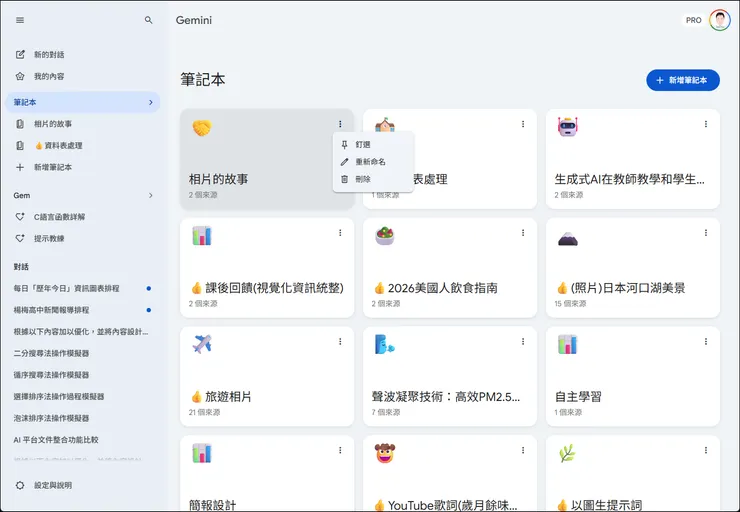The width and height of the screenshot is (740, 512).
Task: Click the bar chart emoji on 自主學習 card
Action: click(568, 344)
